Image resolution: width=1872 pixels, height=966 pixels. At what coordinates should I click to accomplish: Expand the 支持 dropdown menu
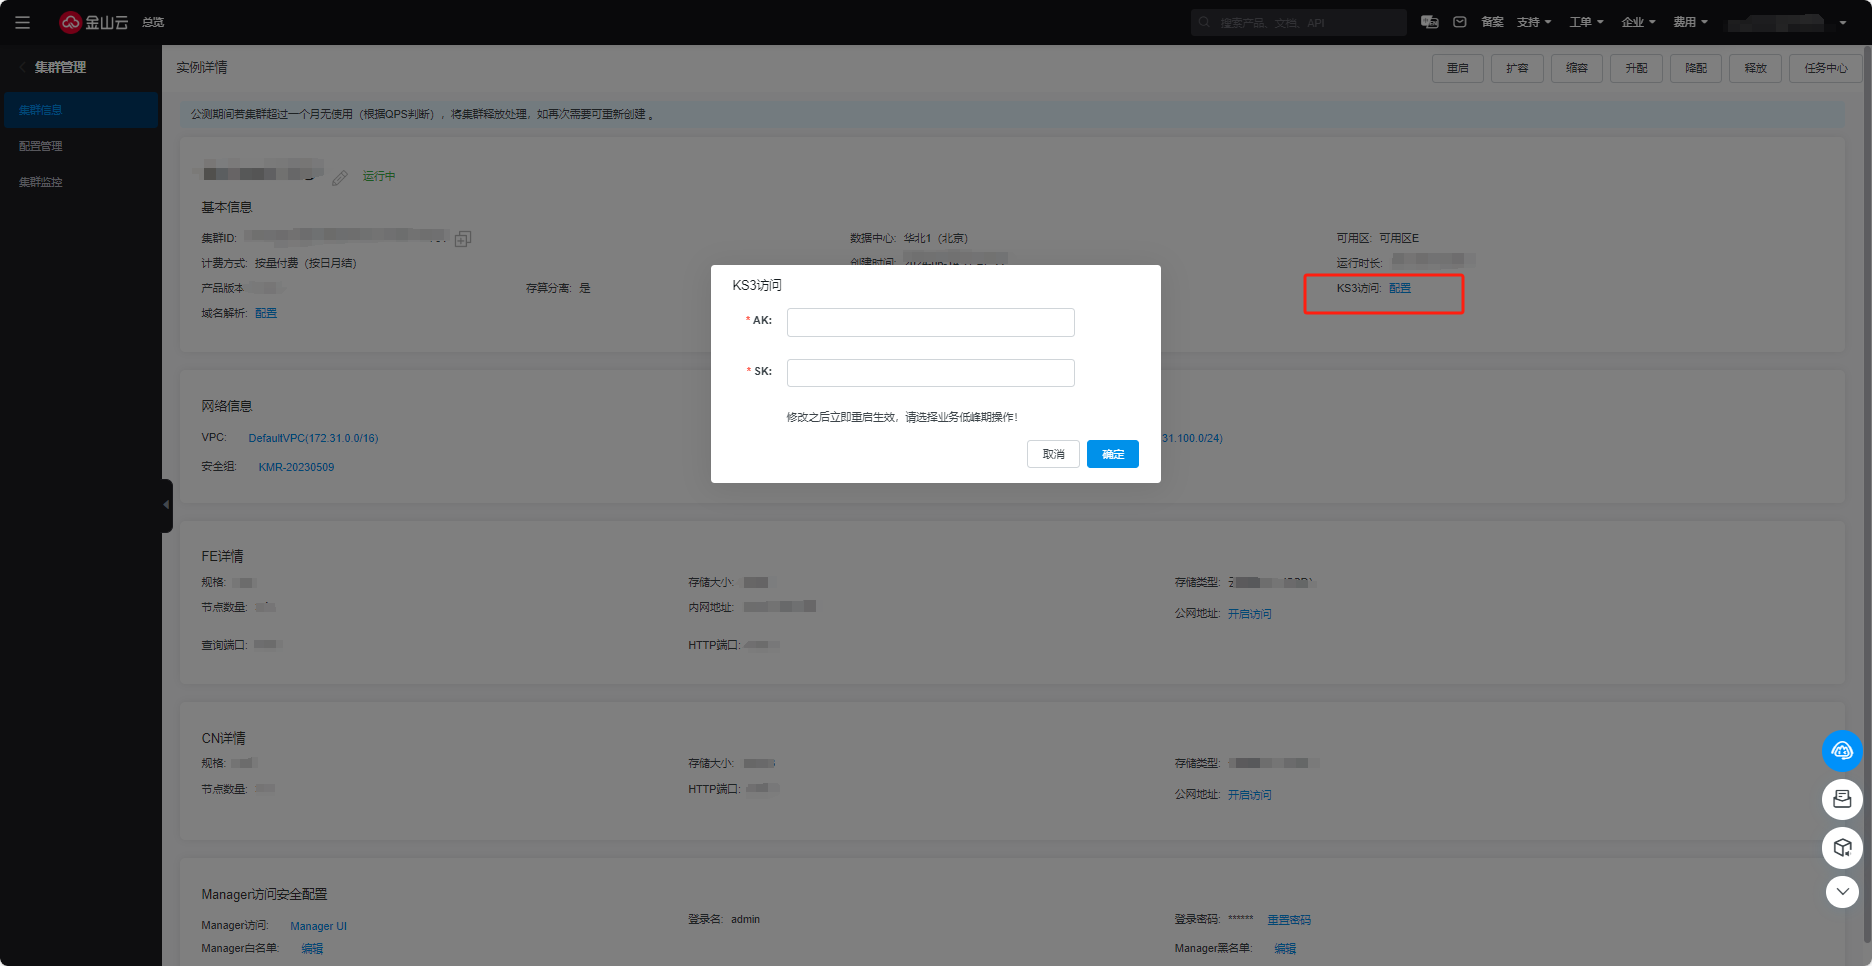(1534, 22)
